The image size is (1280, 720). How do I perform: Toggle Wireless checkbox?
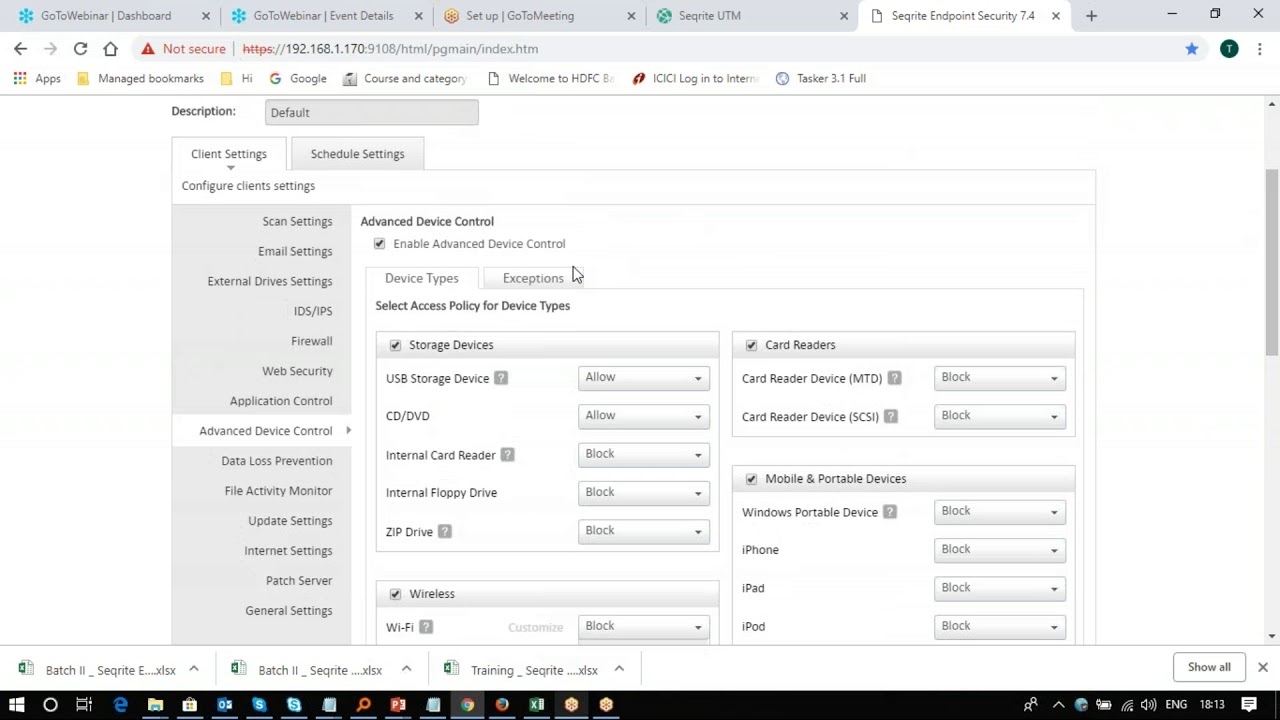(395, 594)
